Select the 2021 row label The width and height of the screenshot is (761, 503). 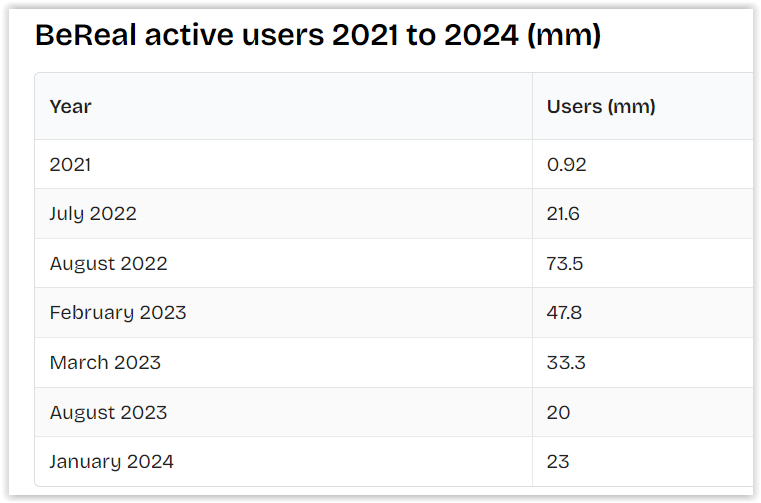coord(70,164)
